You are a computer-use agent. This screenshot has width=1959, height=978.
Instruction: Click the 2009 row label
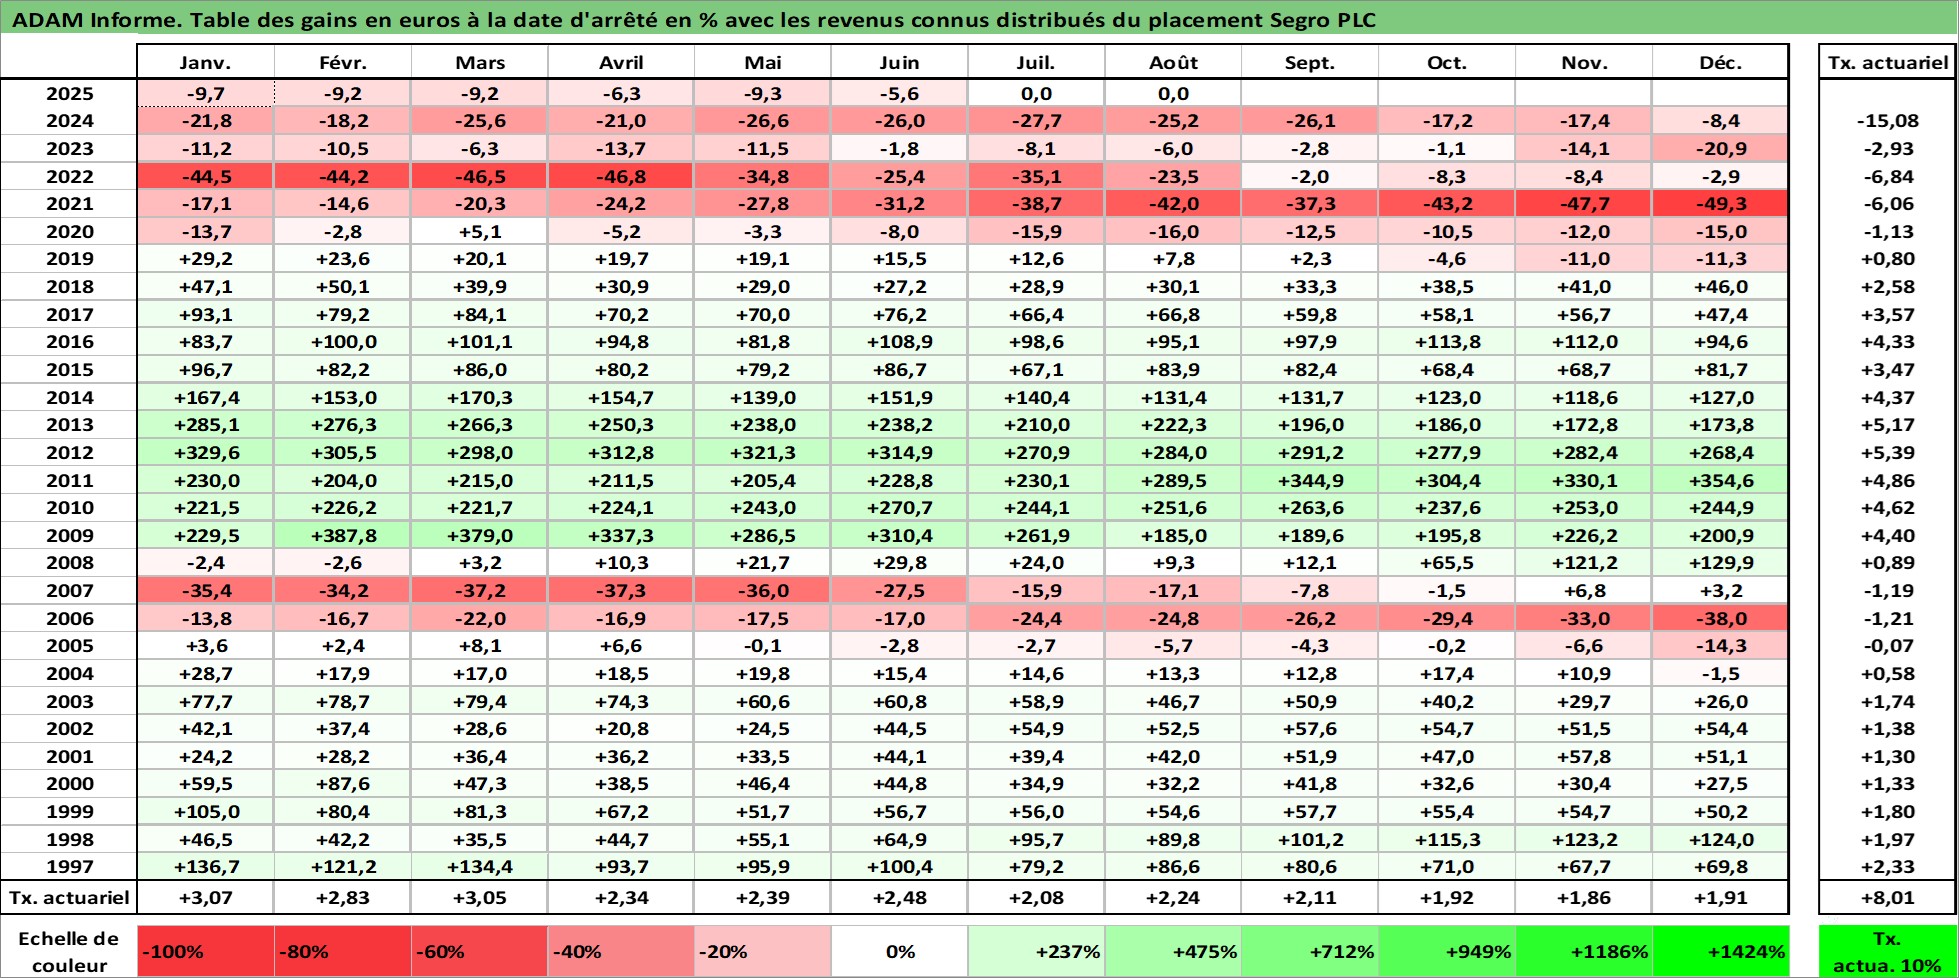point(69,536)
